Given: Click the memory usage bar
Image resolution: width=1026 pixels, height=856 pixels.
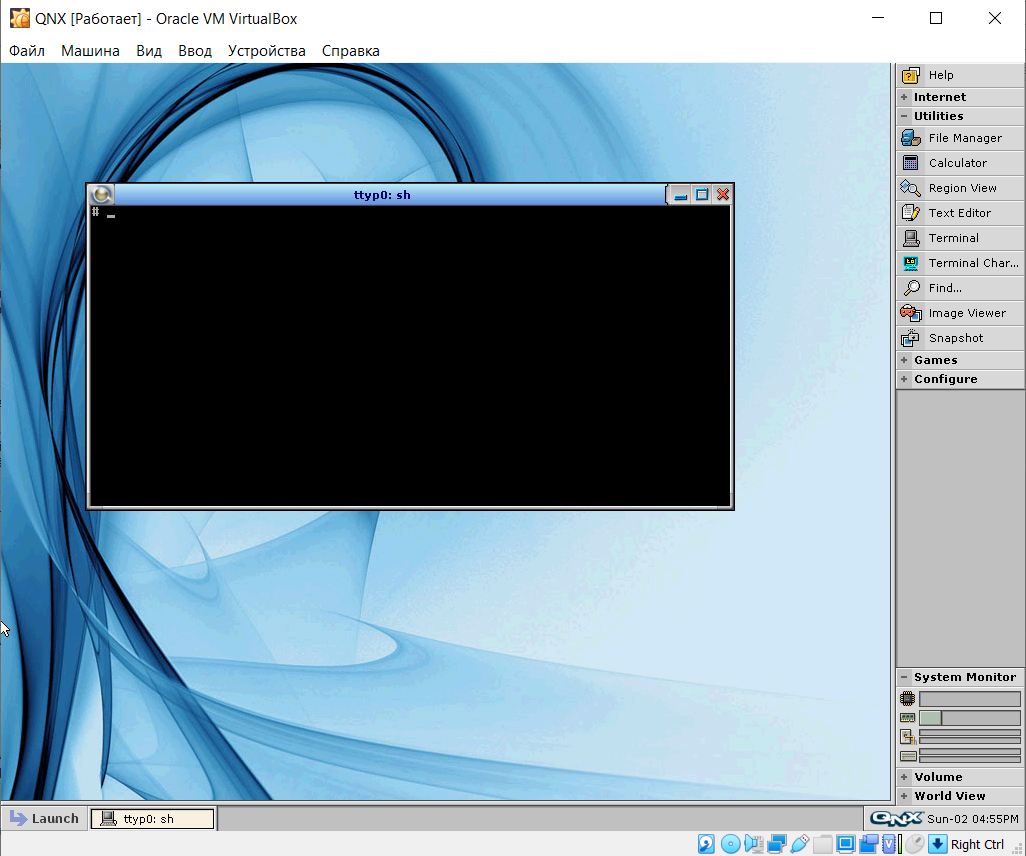Looking at the screenshot, I should 970,718.
